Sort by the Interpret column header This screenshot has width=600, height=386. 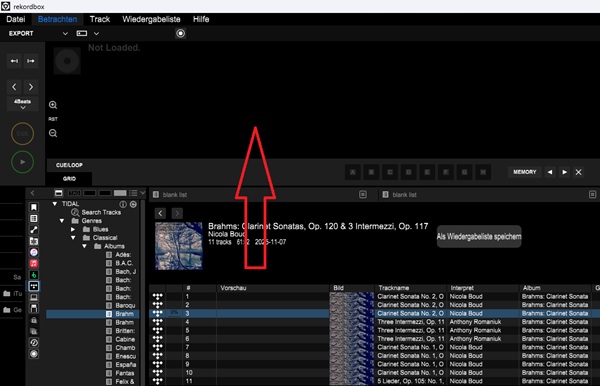[x=482, y=288]
